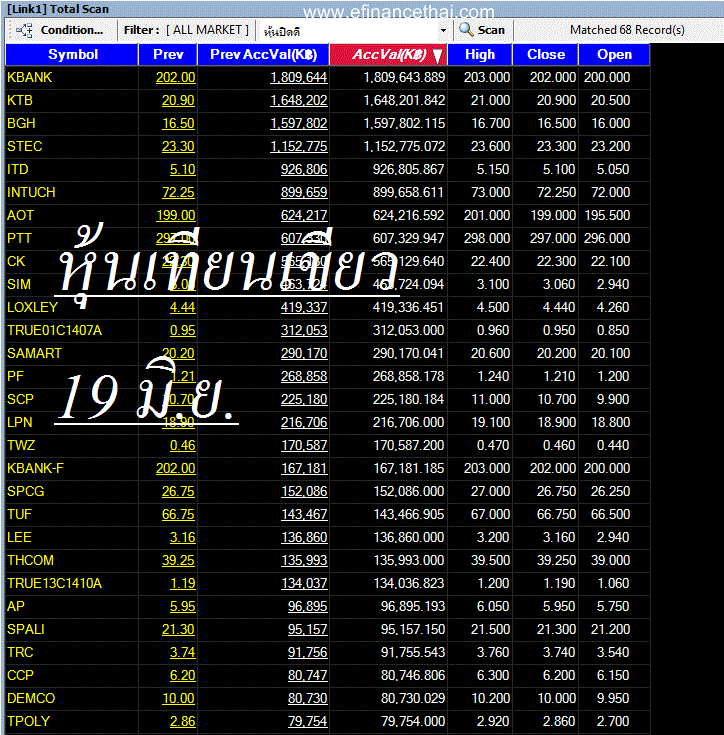Select the TUF symbol
724x735 pixels.
19,514
